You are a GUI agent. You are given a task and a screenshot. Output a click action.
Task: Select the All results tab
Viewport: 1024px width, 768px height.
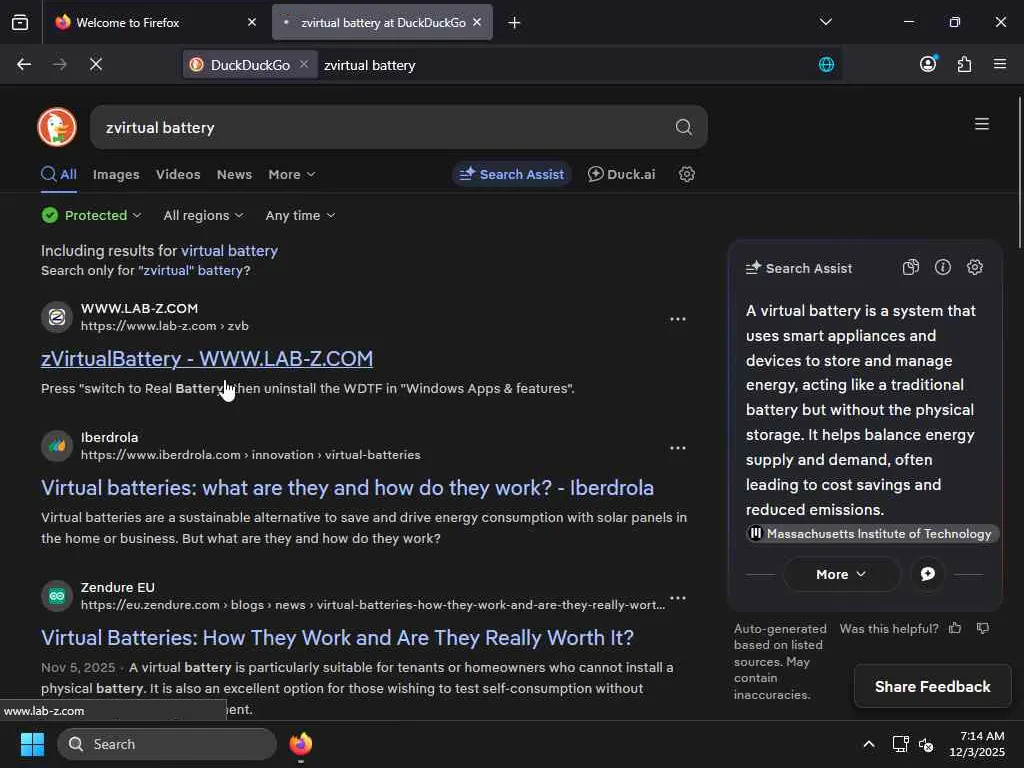pyautogui.click(x=59, y=174)
